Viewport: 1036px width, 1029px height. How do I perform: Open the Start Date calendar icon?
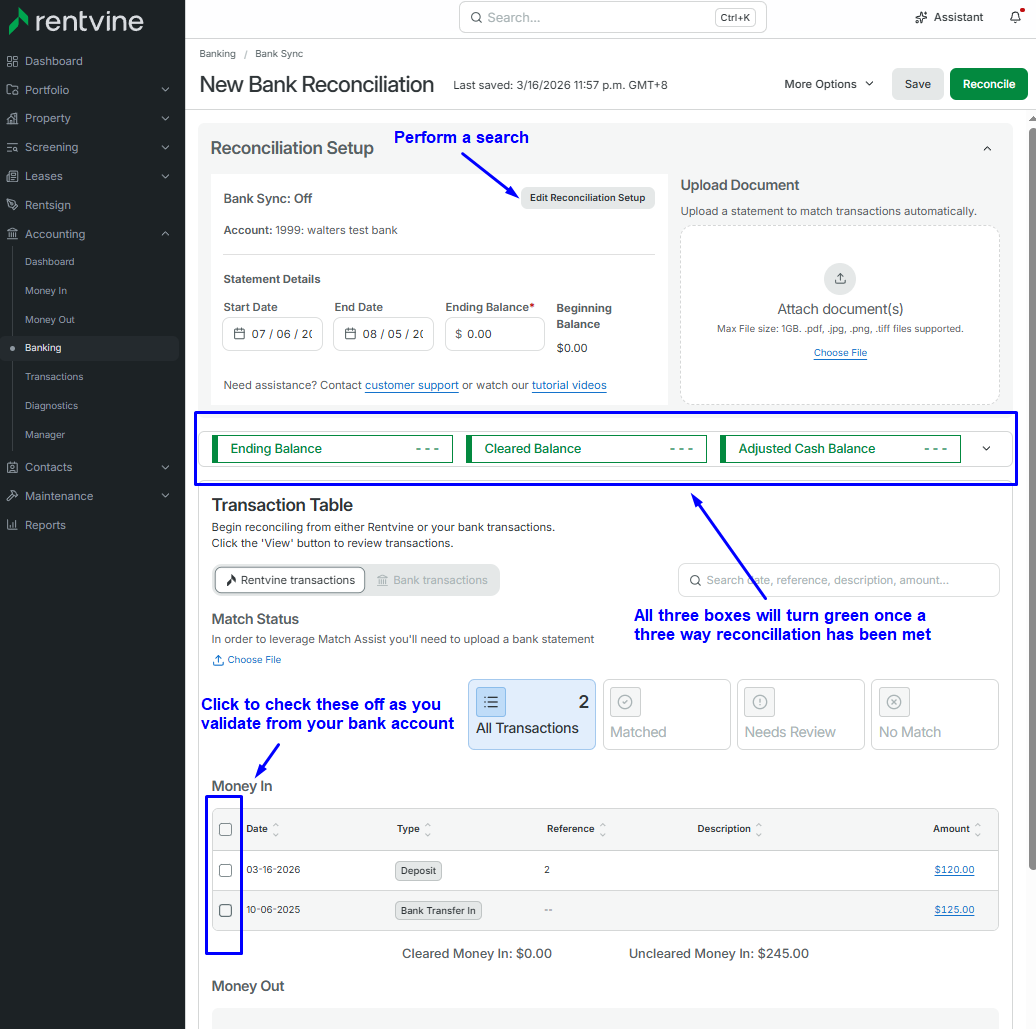pos(239,334)
